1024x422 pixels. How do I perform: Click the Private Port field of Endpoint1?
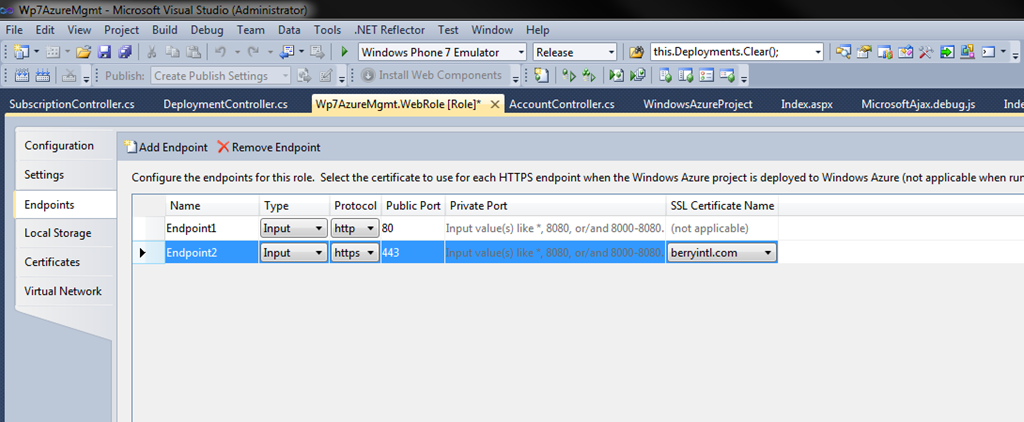(x=555, y=229)
